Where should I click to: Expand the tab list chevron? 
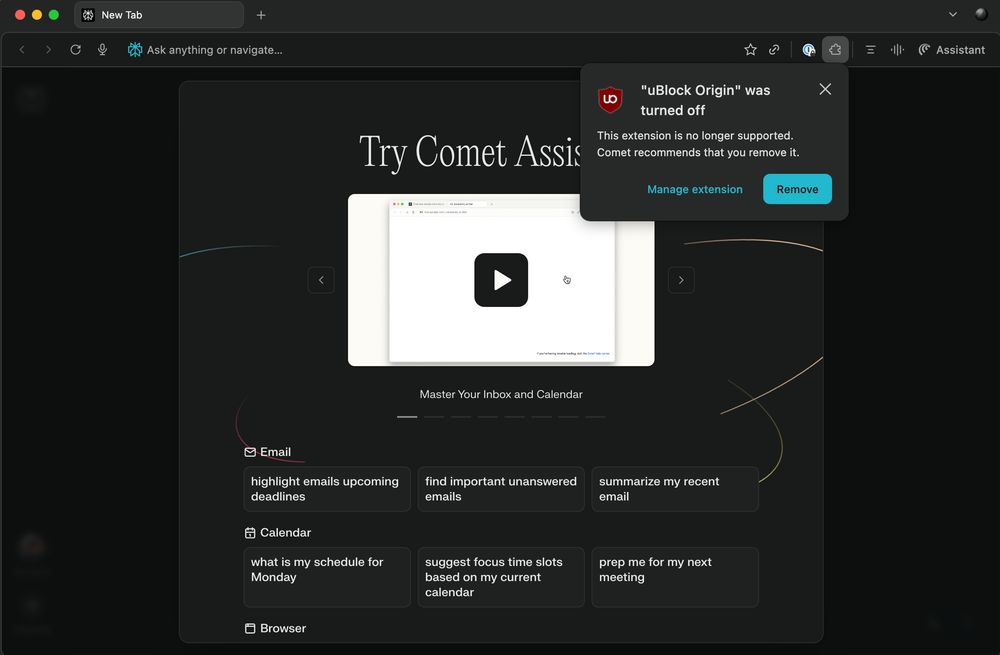(x=952, y=14)
